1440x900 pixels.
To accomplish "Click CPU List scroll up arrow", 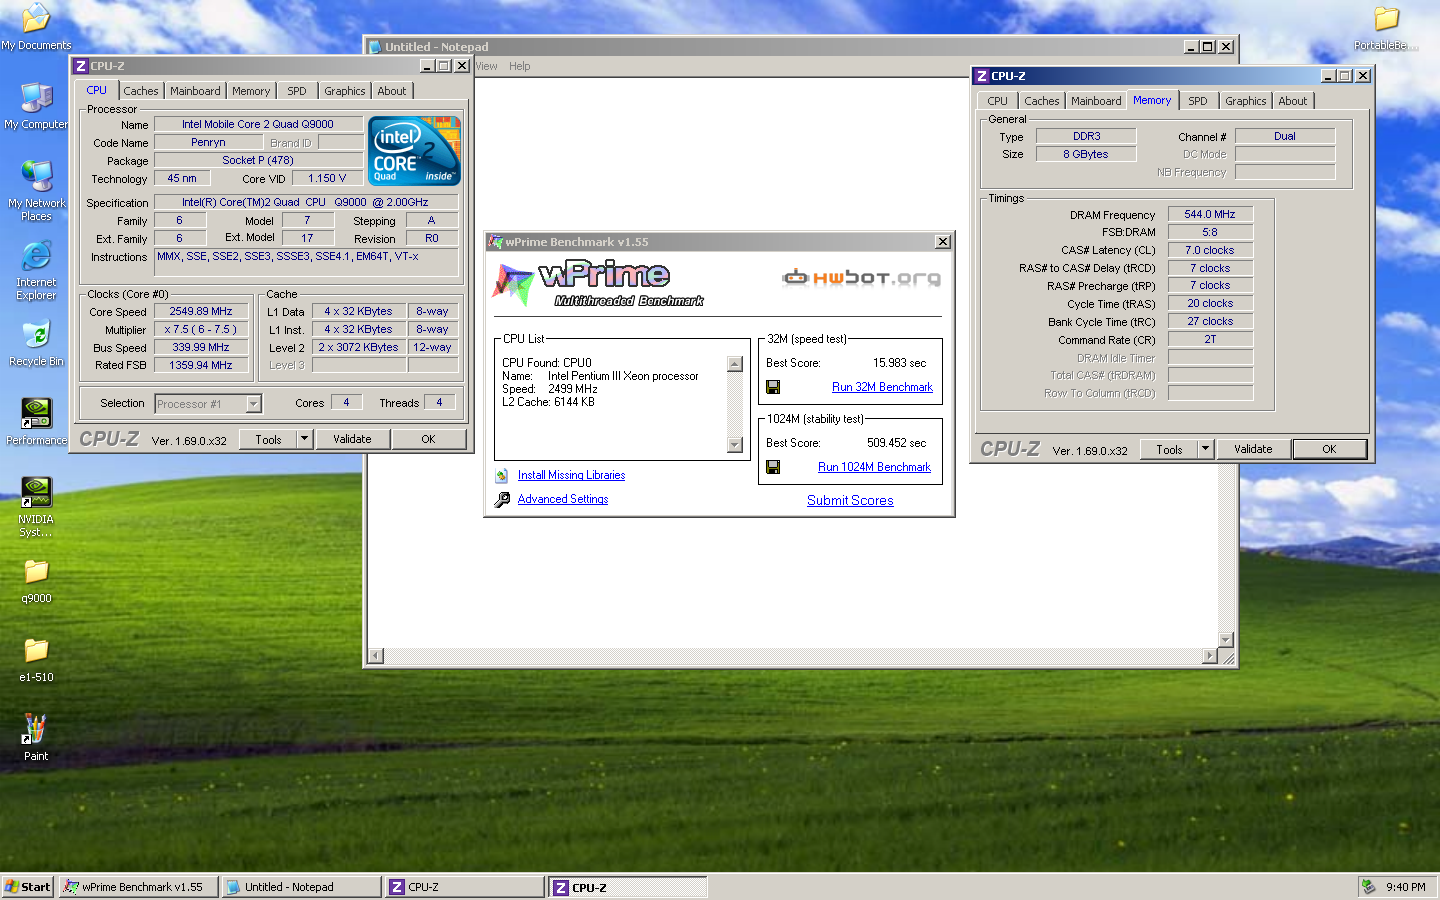I will [x=735, y=364].
